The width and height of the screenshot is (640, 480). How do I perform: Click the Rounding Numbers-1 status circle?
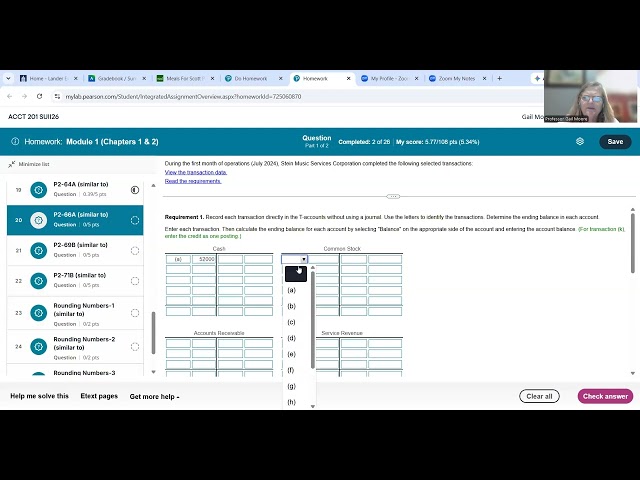coord(135,313)
